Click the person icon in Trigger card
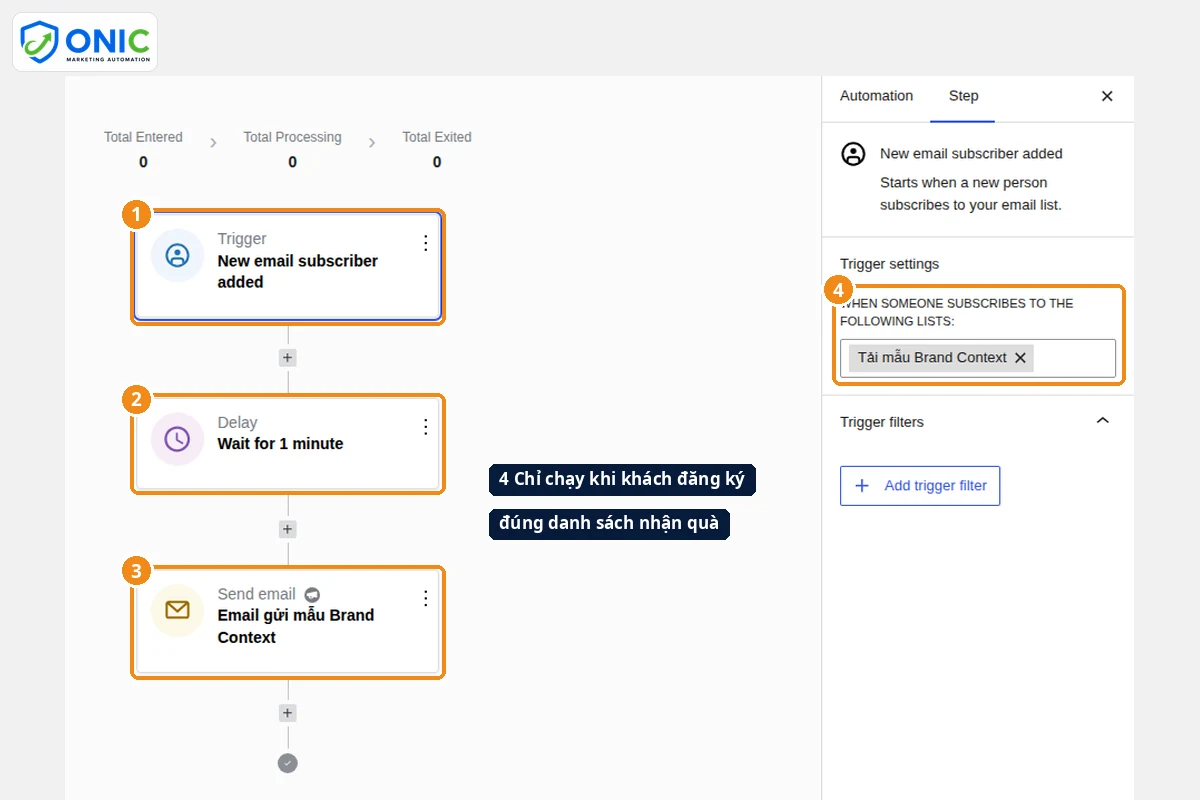This screenshot has width=1200, height=800. pyautogui.click(x=177, y=255)
